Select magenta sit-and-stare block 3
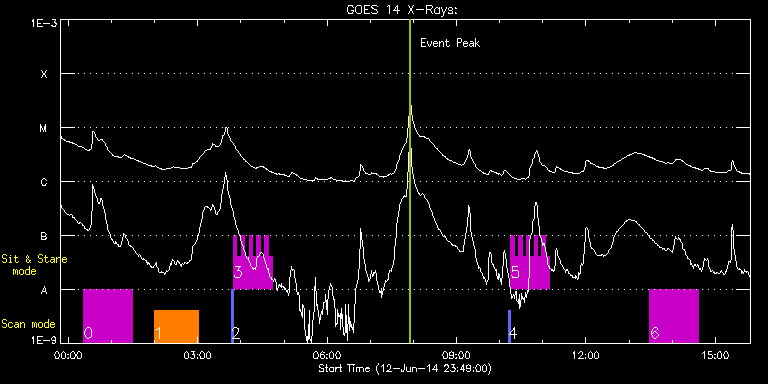Screen dimensions: 768x384 [253, 263]
